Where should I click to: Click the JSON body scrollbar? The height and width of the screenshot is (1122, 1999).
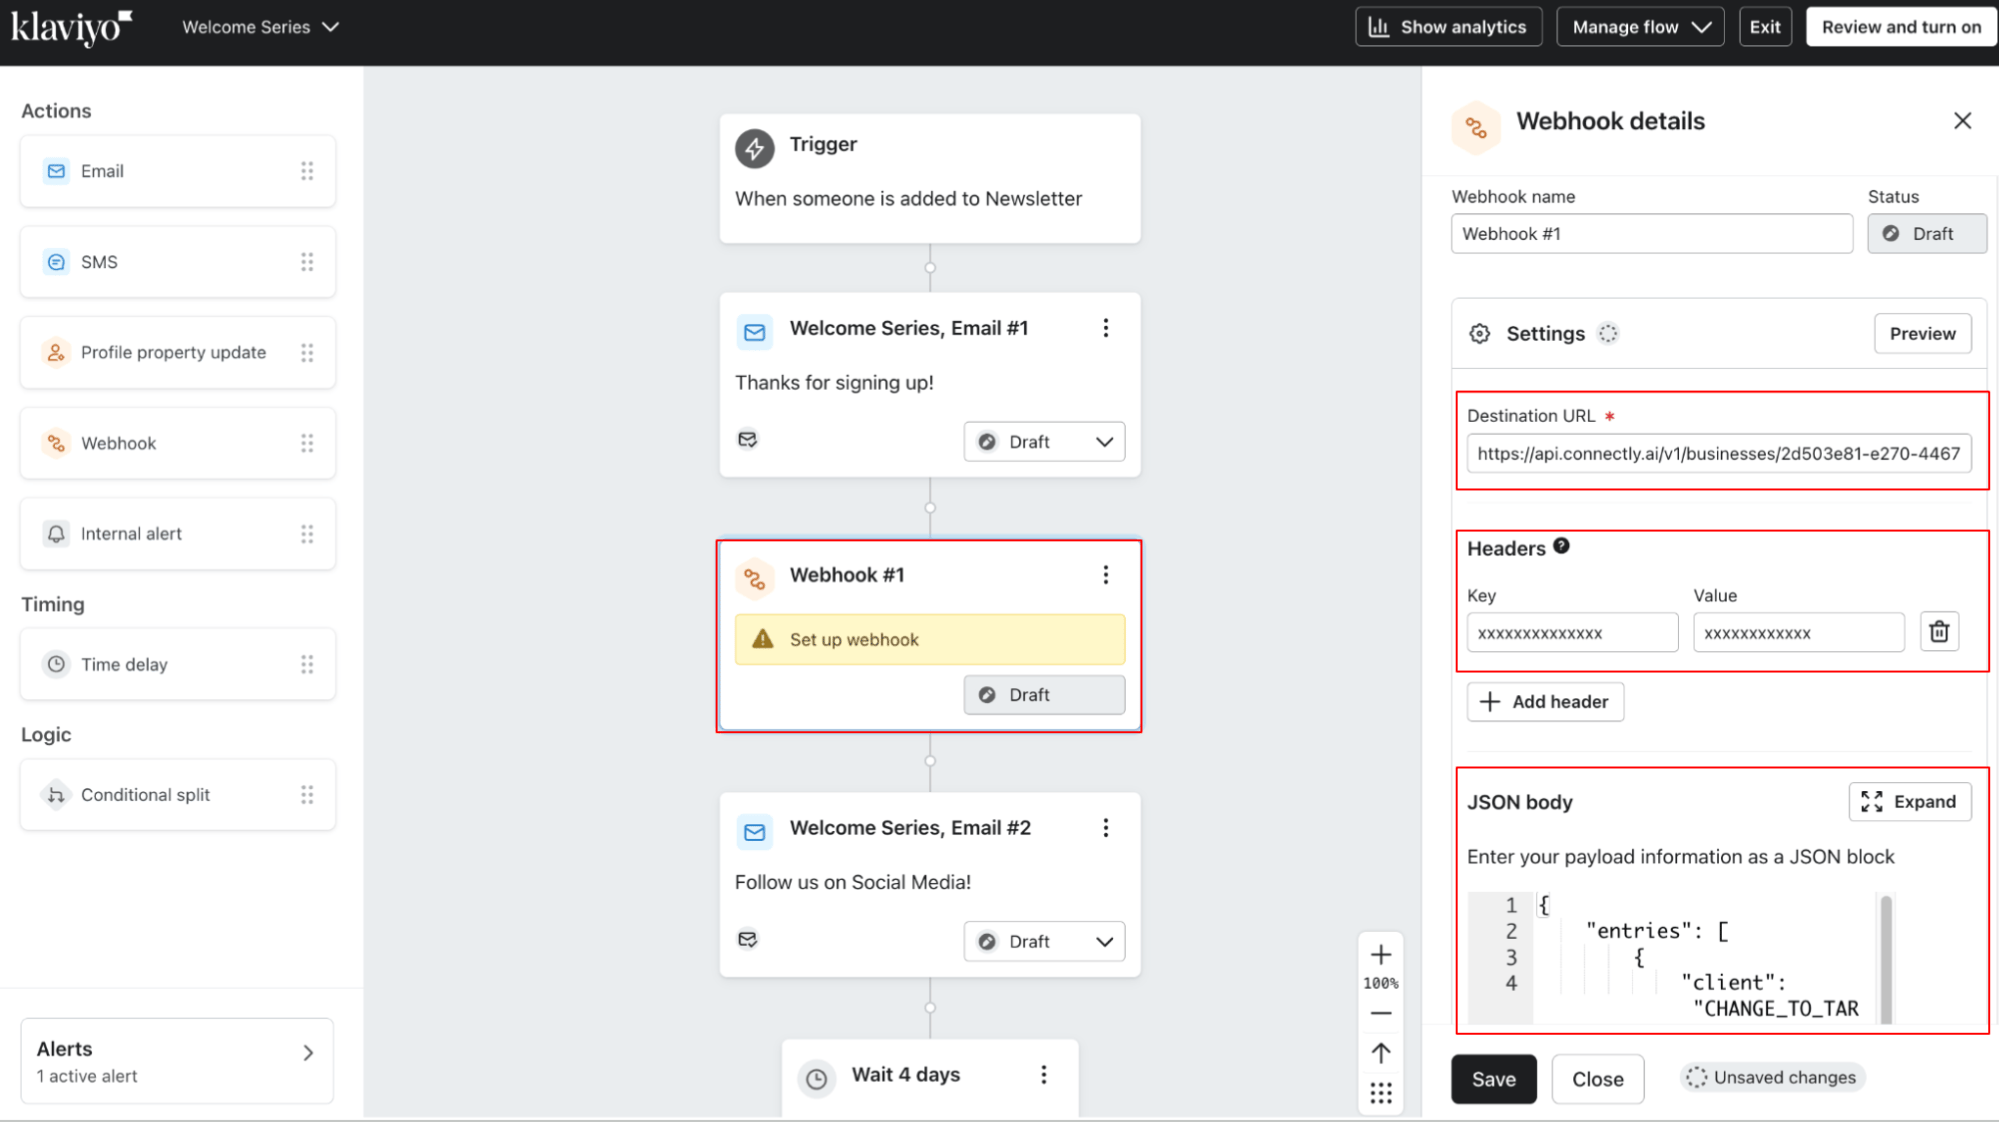click(1886, 958)
